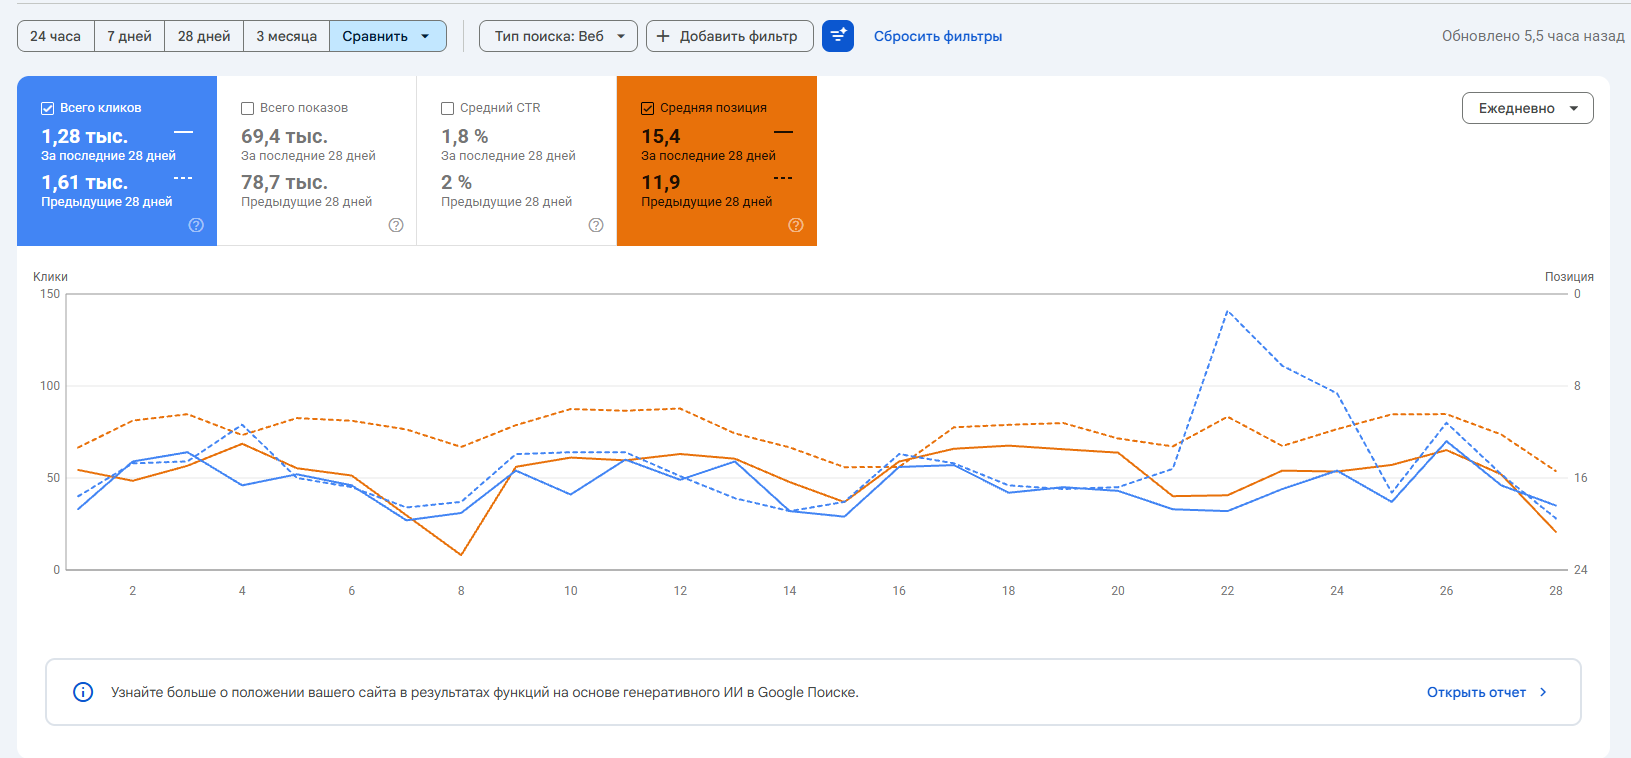Click the Открыть отчет link
1631x758 pixels.
[1476, 692]
